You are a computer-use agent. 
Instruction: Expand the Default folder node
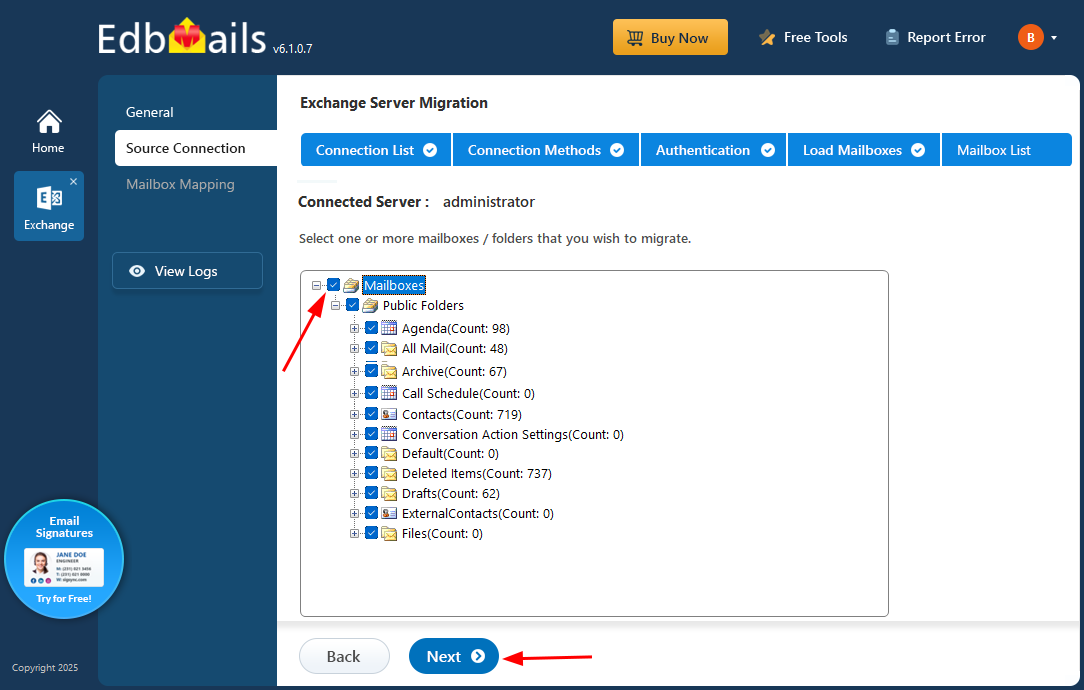click(354, 454)
